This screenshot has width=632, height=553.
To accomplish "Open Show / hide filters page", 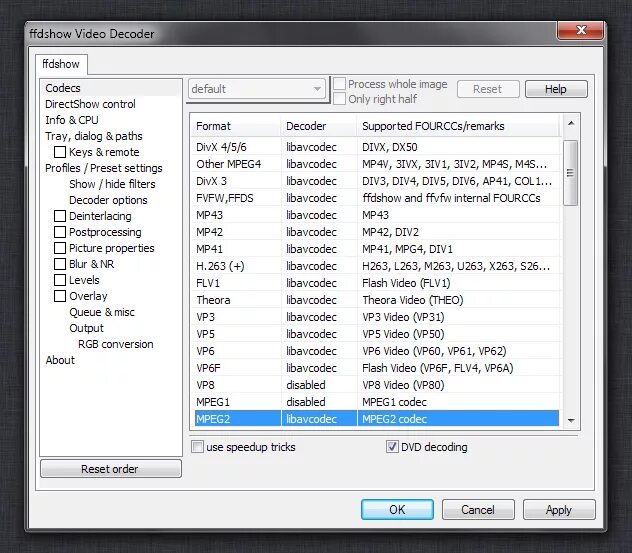I will tap(112, 184).
